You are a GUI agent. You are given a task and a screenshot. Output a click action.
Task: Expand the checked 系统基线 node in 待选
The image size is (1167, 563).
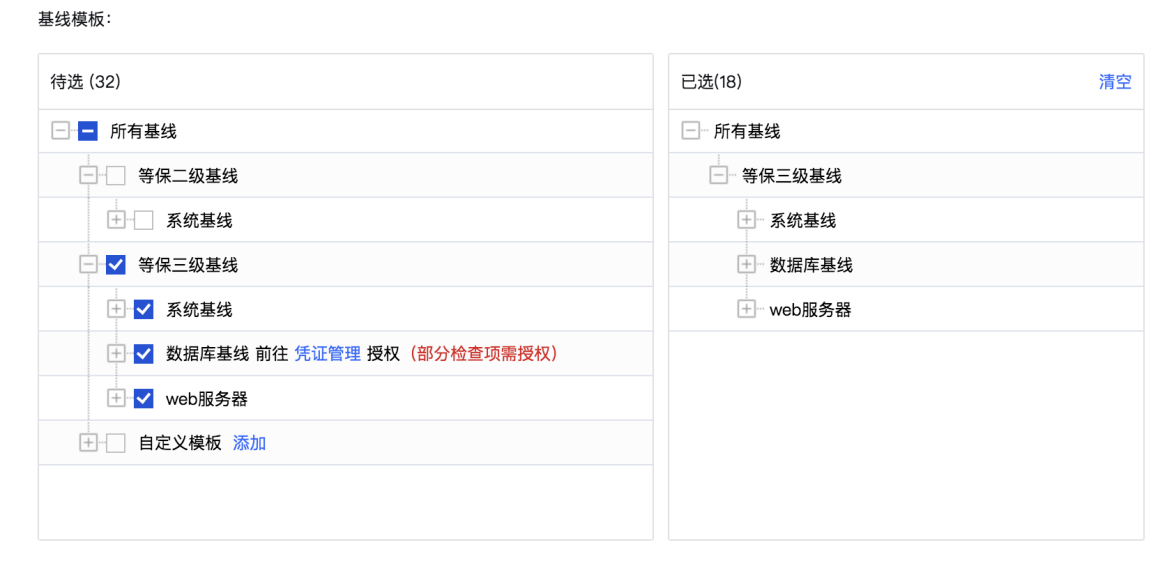coord(116,309)
